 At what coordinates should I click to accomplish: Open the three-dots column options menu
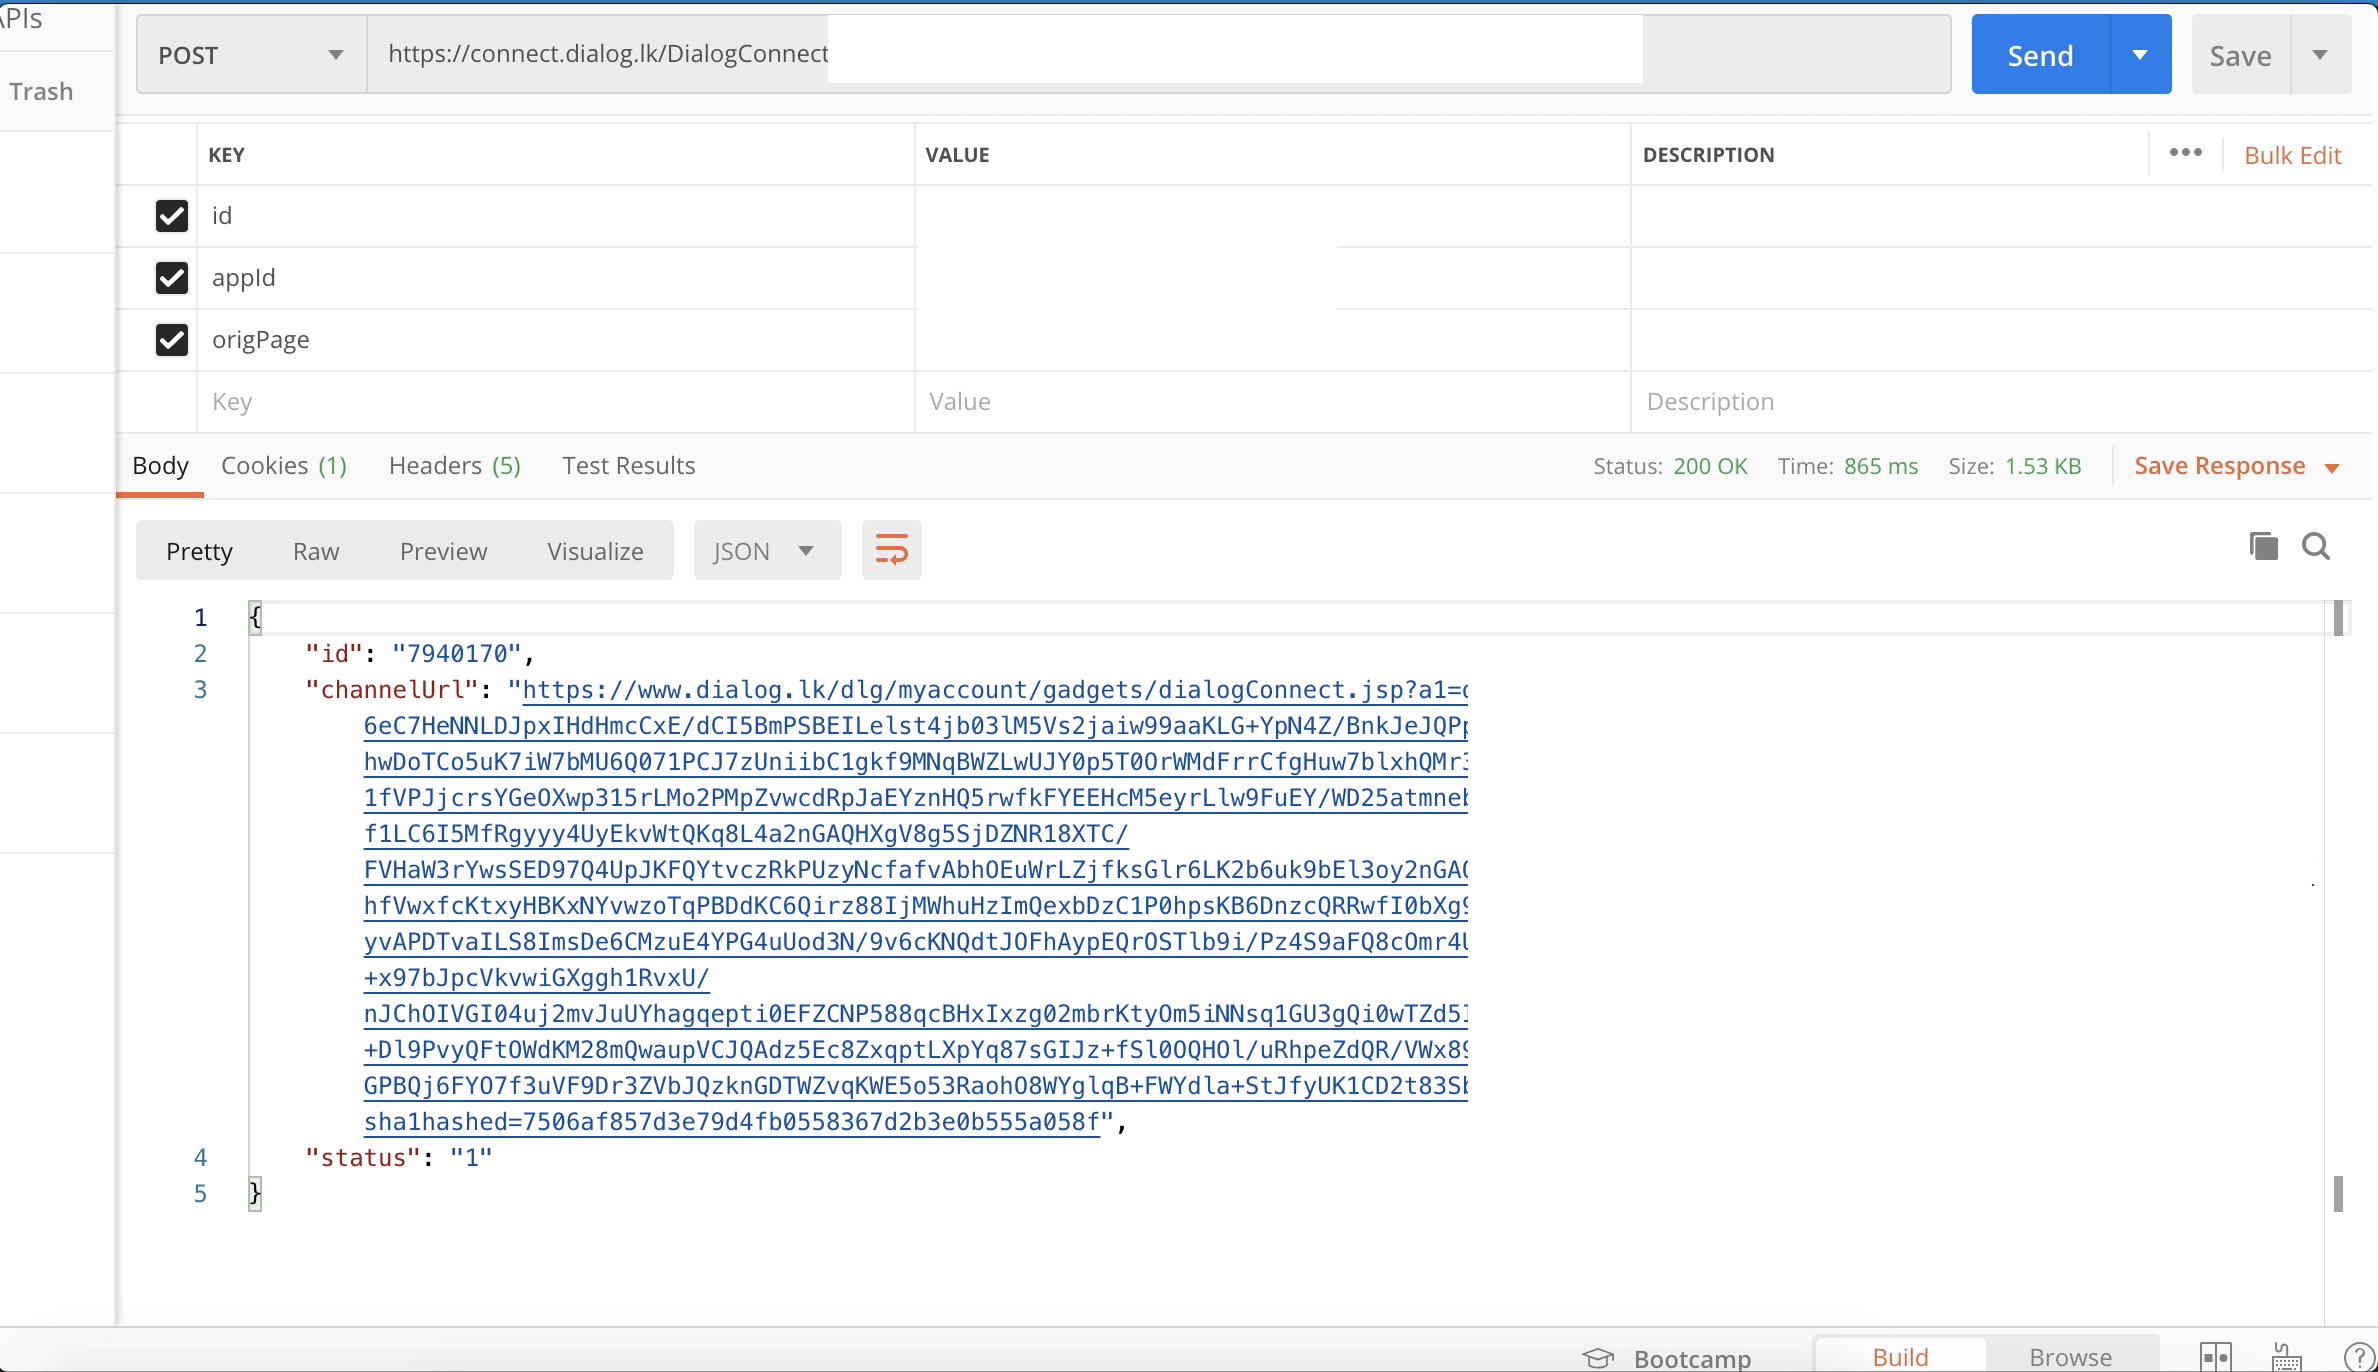(x=2185, y=153)
